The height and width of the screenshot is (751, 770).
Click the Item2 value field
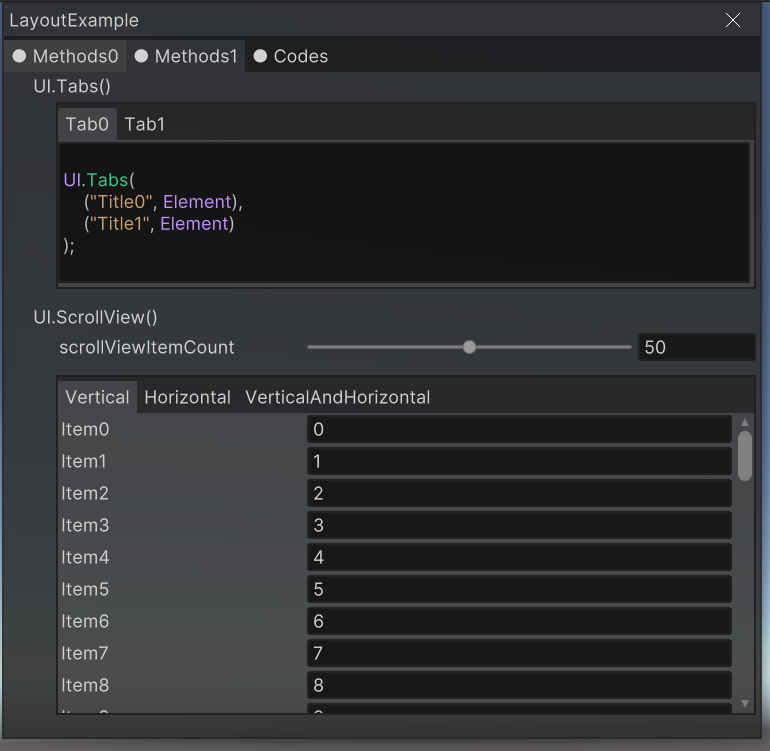pyautogui.click(x=519, y=493)
